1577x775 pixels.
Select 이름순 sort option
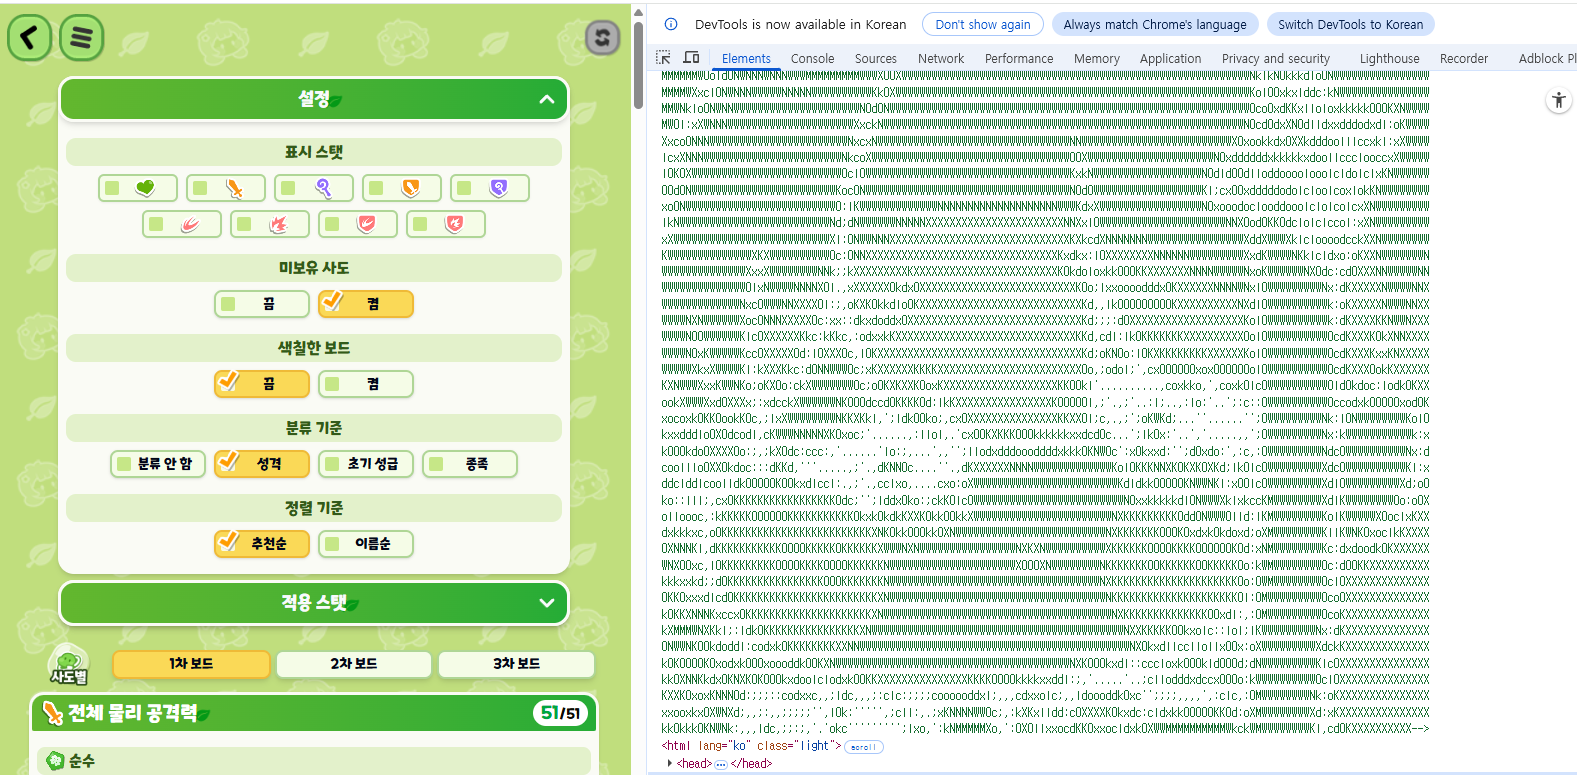click(366, 544)
